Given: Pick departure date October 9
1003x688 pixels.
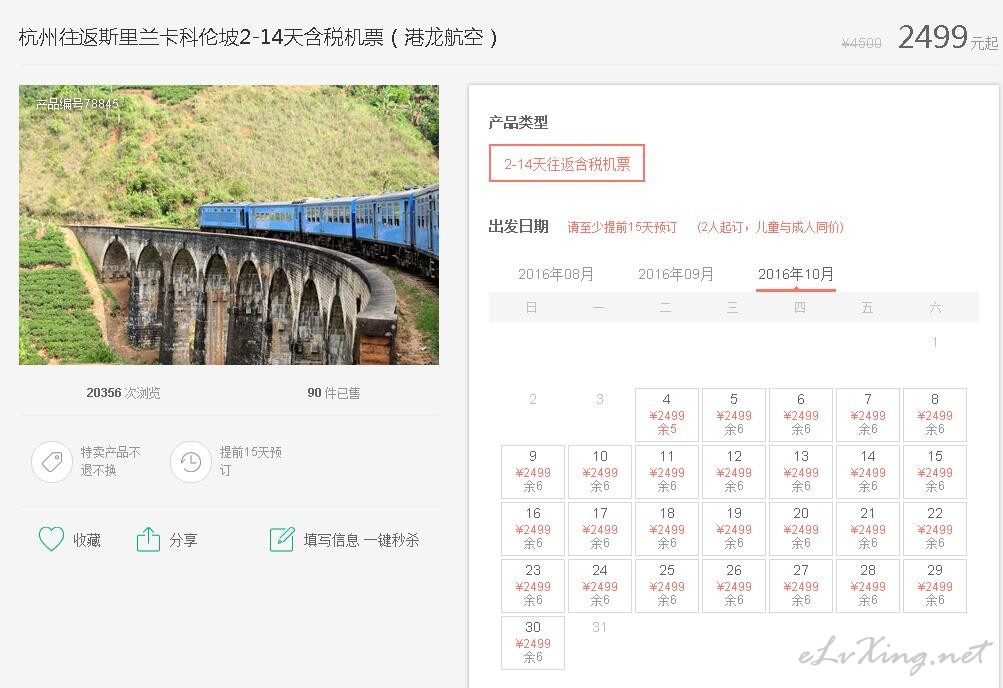Looking at the screenshot, I should [533, 471].
